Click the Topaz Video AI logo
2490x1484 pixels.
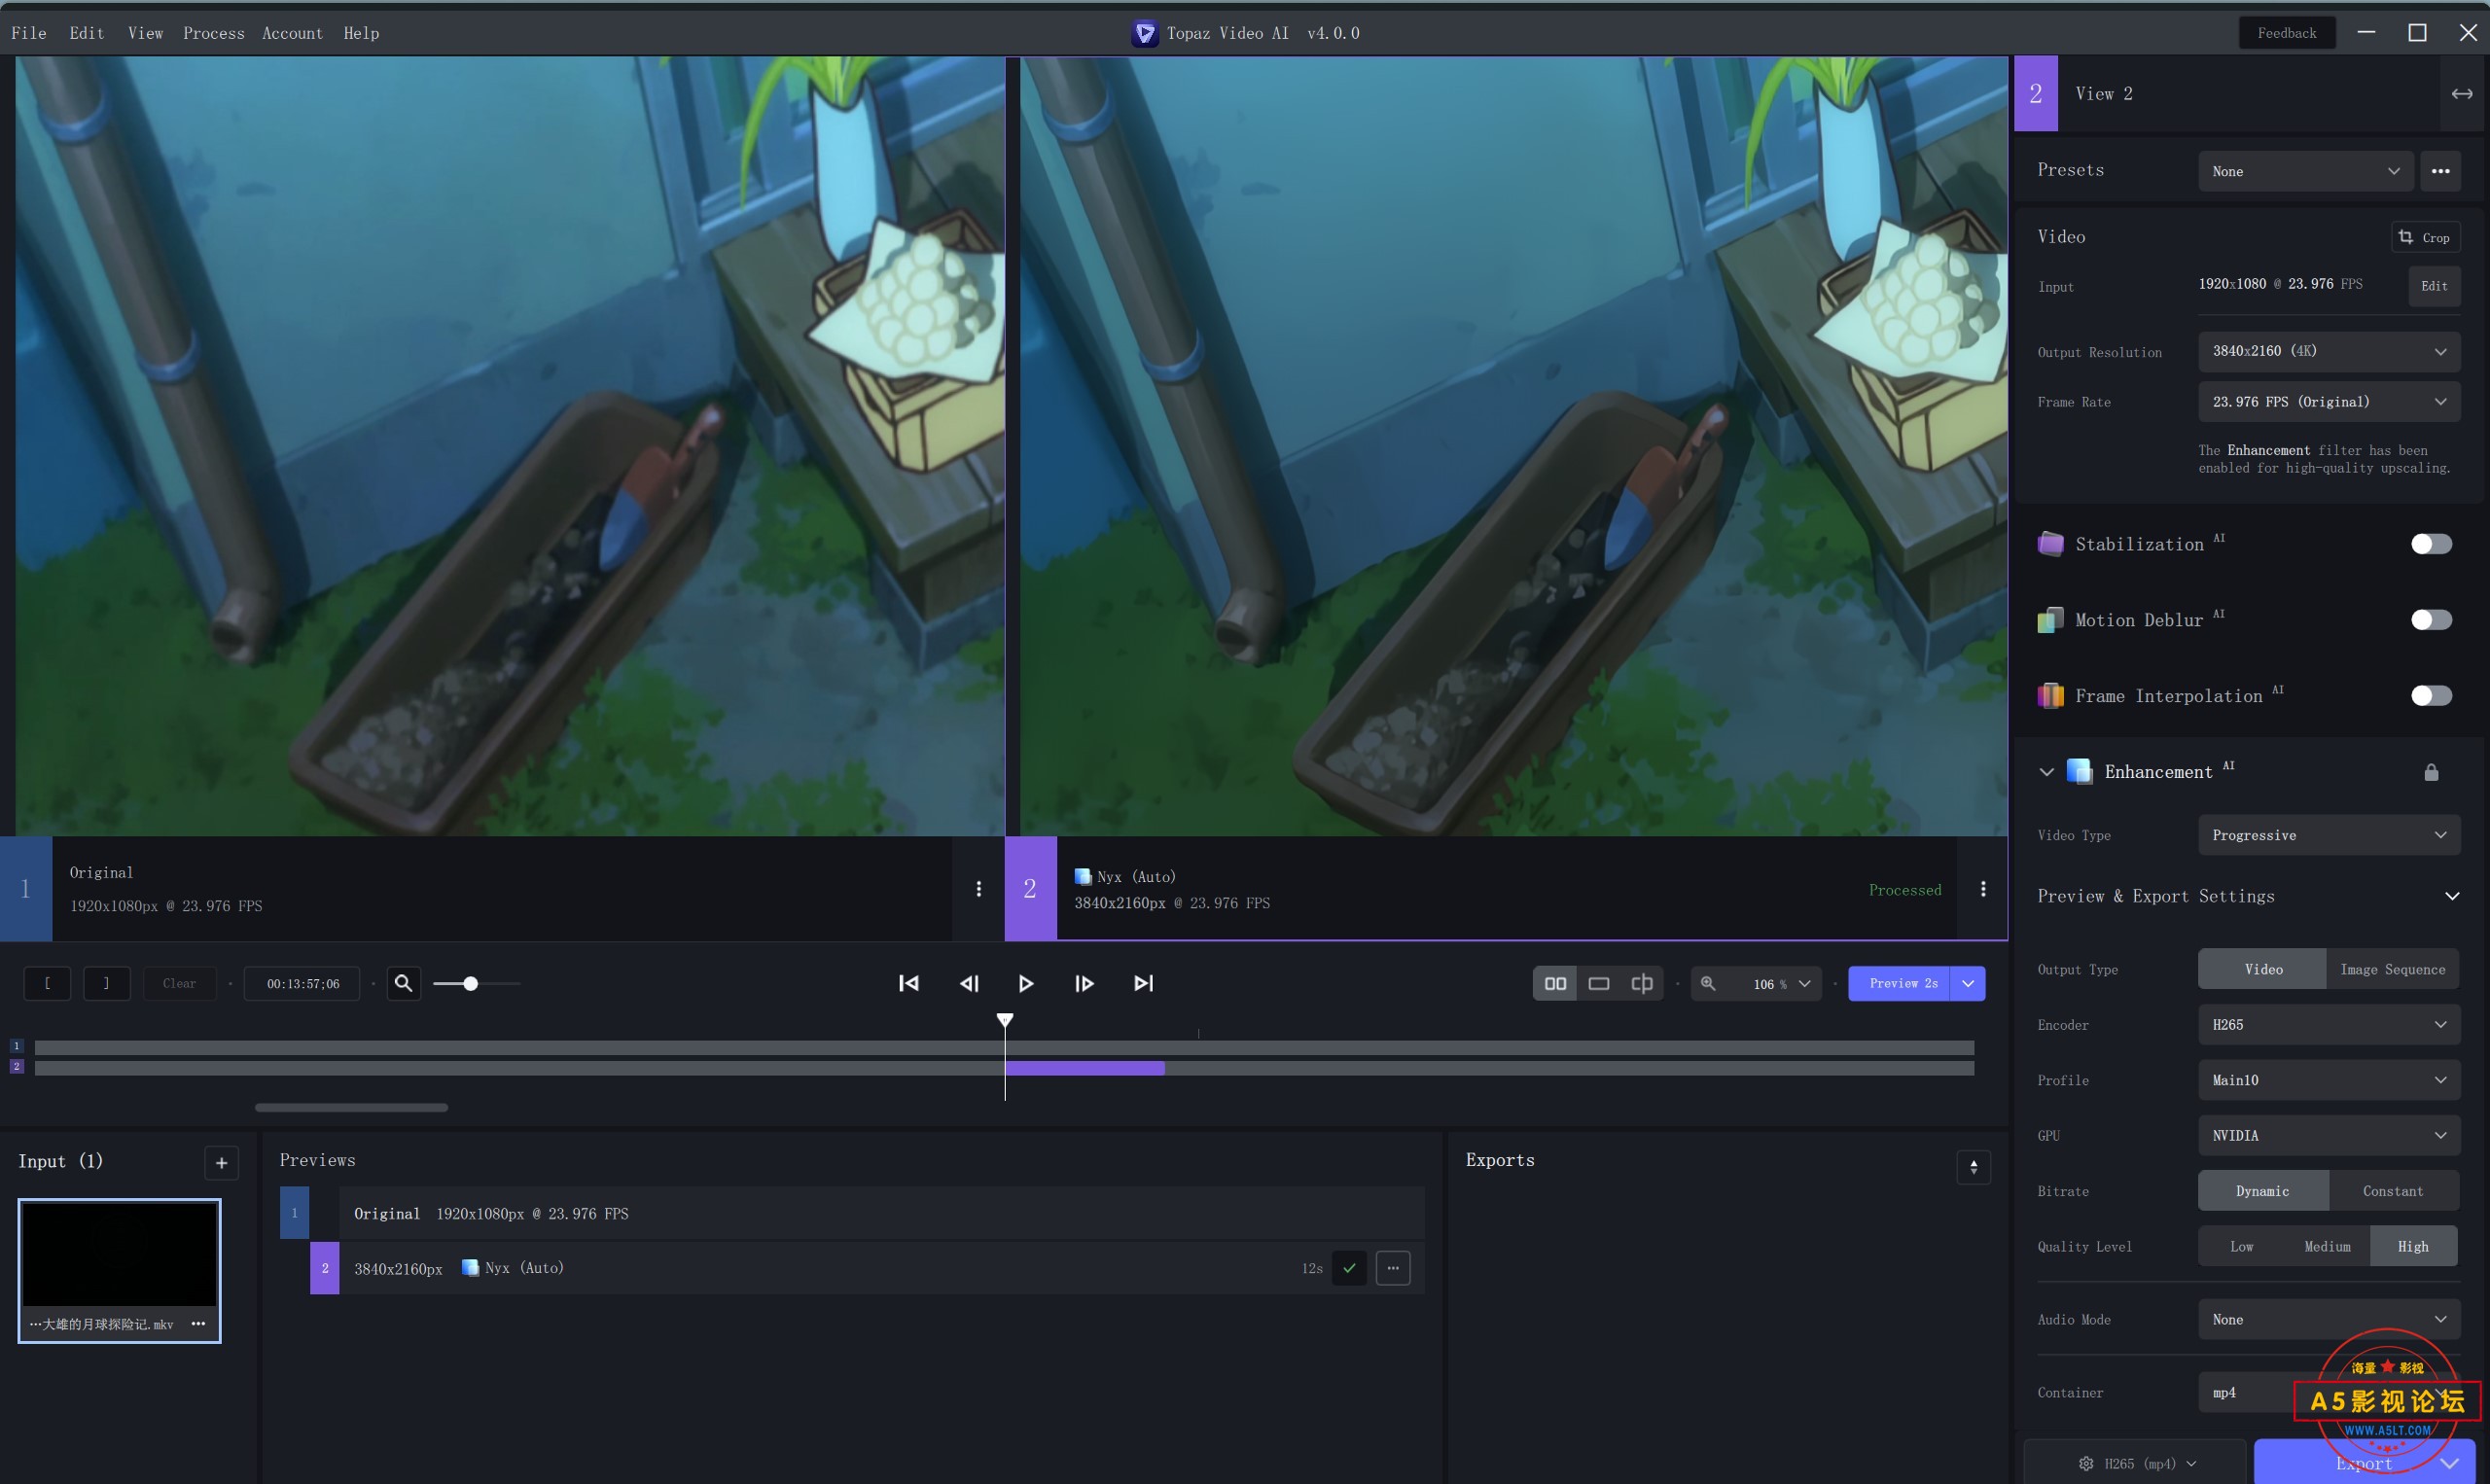[x=1144, y=33]
